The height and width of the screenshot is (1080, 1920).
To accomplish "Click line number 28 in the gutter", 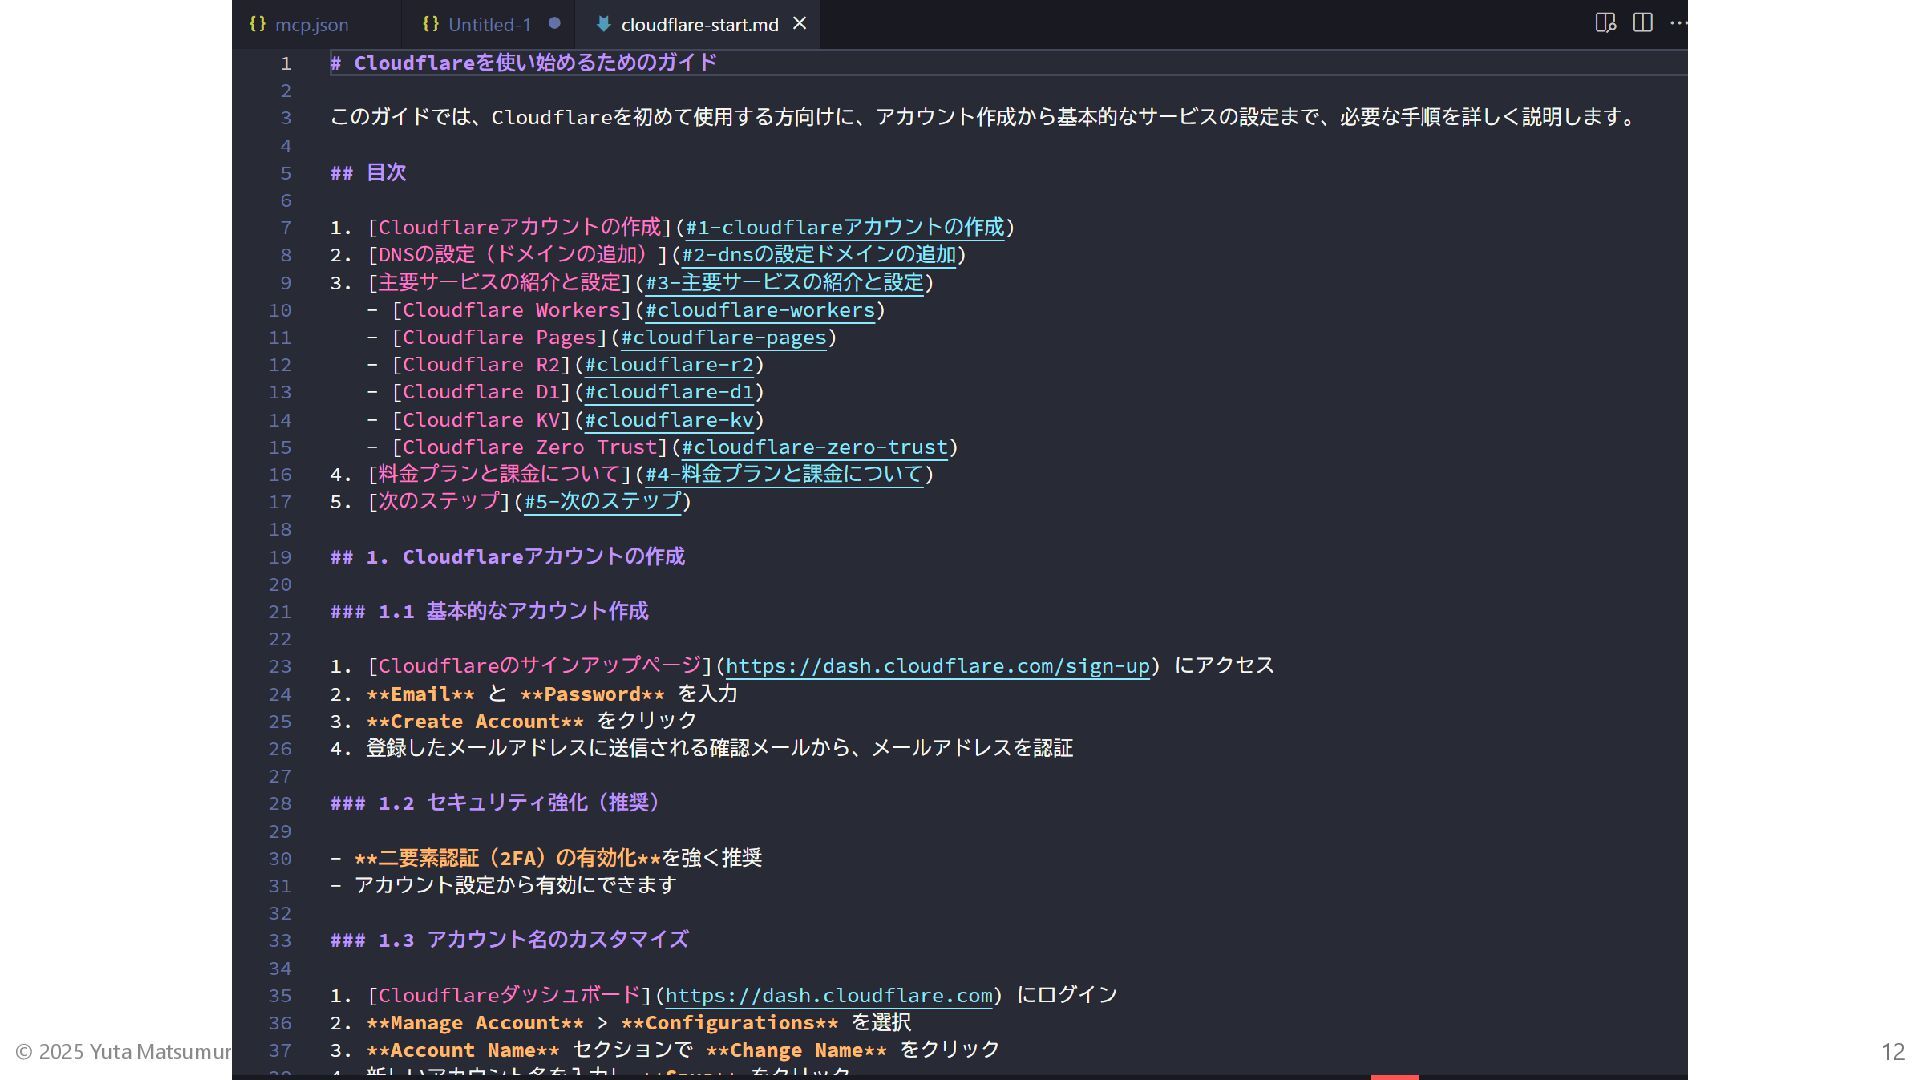I will point(280,803).
